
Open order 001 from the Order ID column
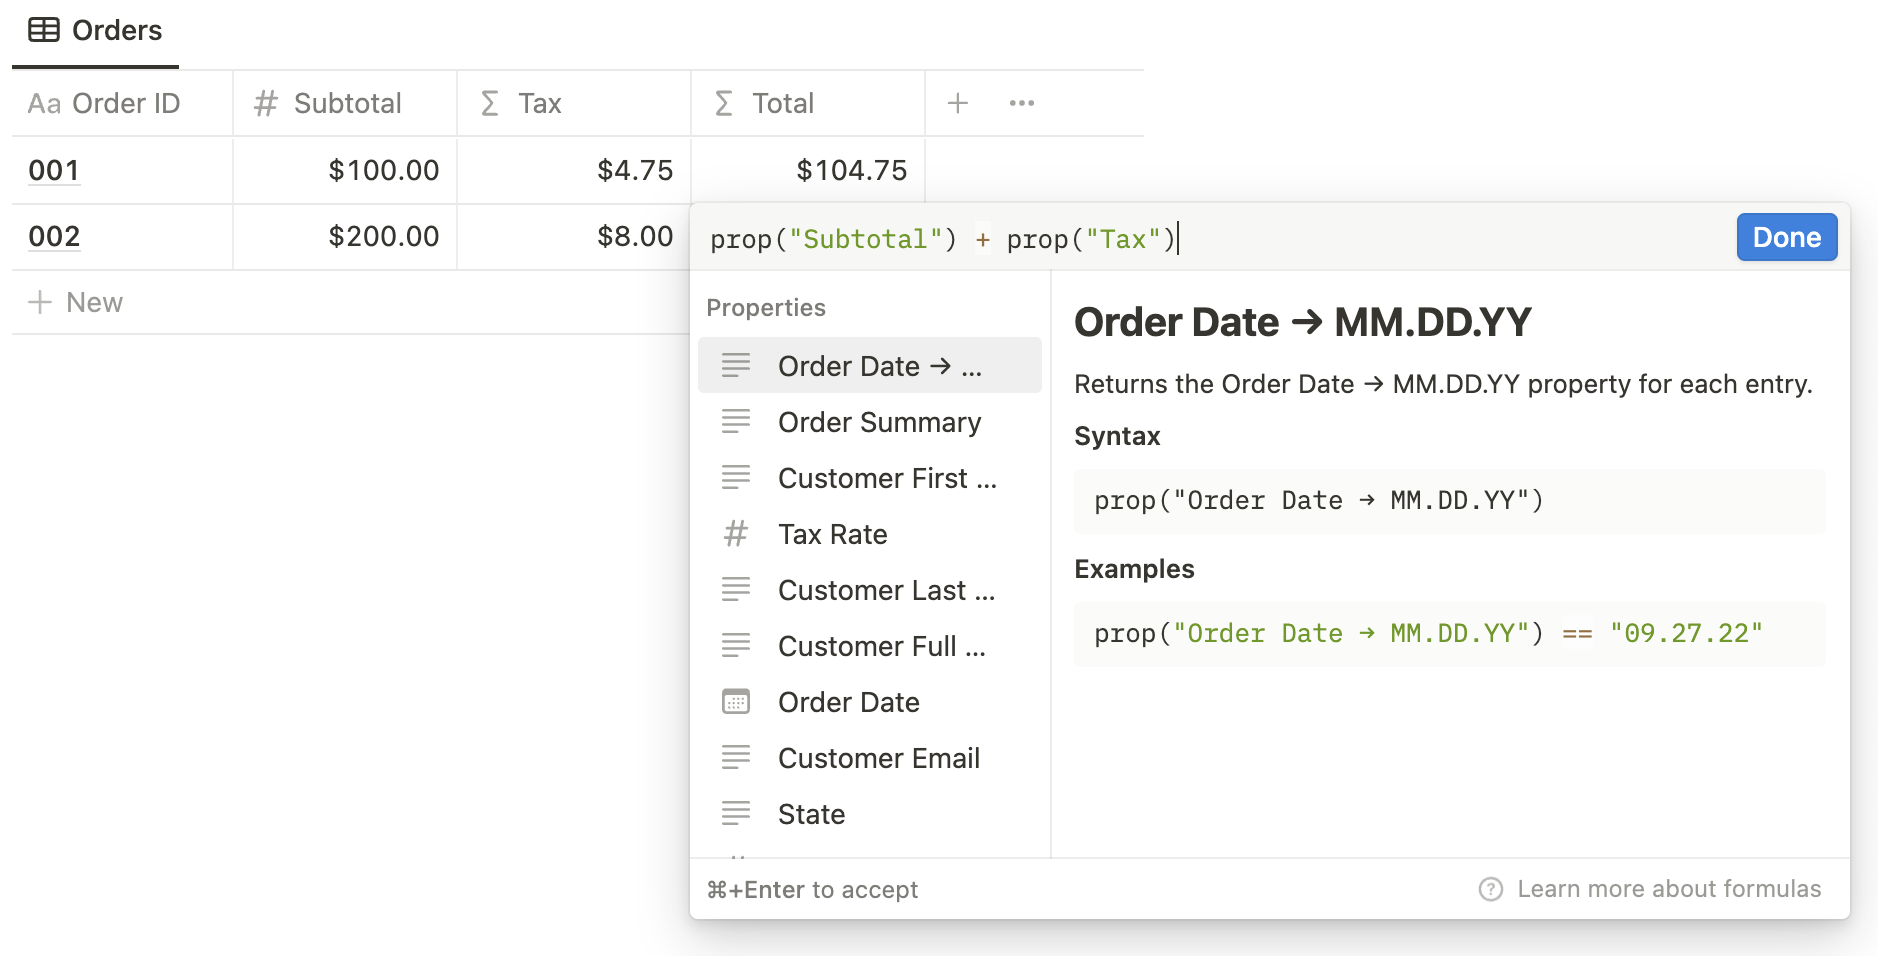(53, 170)
